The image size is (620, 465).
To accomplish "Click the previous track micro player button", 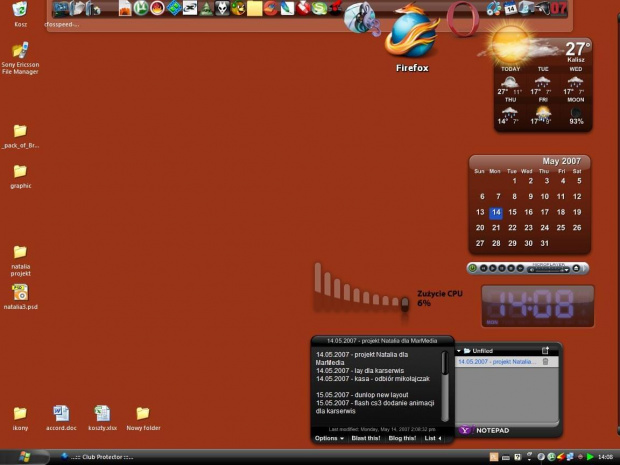I will tap(483, 268).
